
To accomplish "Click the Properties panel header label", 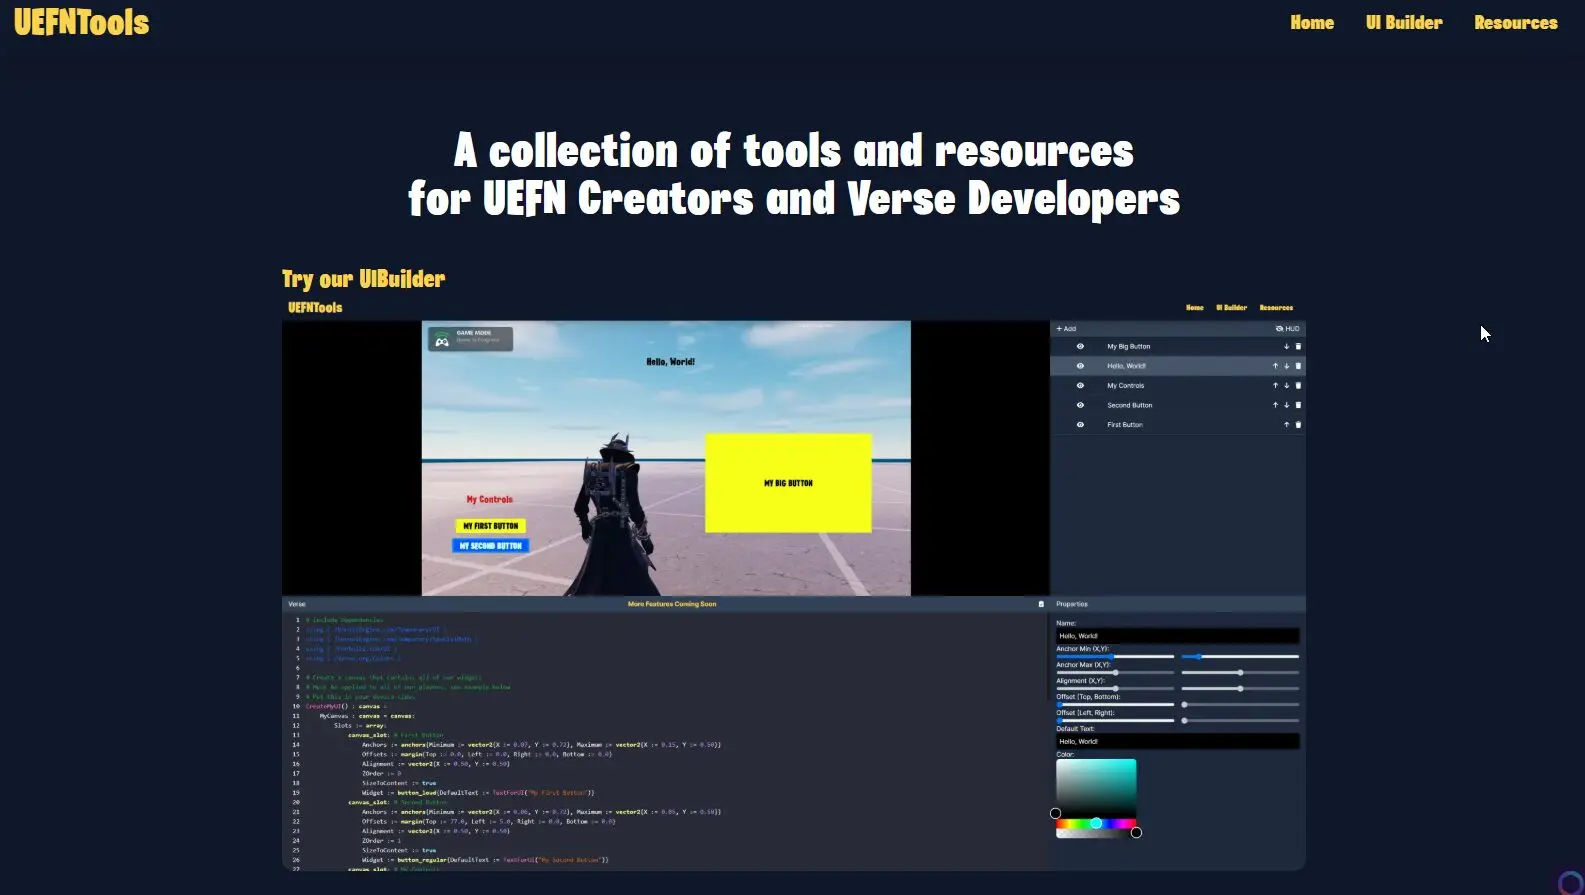I will tap(1072, 604).
